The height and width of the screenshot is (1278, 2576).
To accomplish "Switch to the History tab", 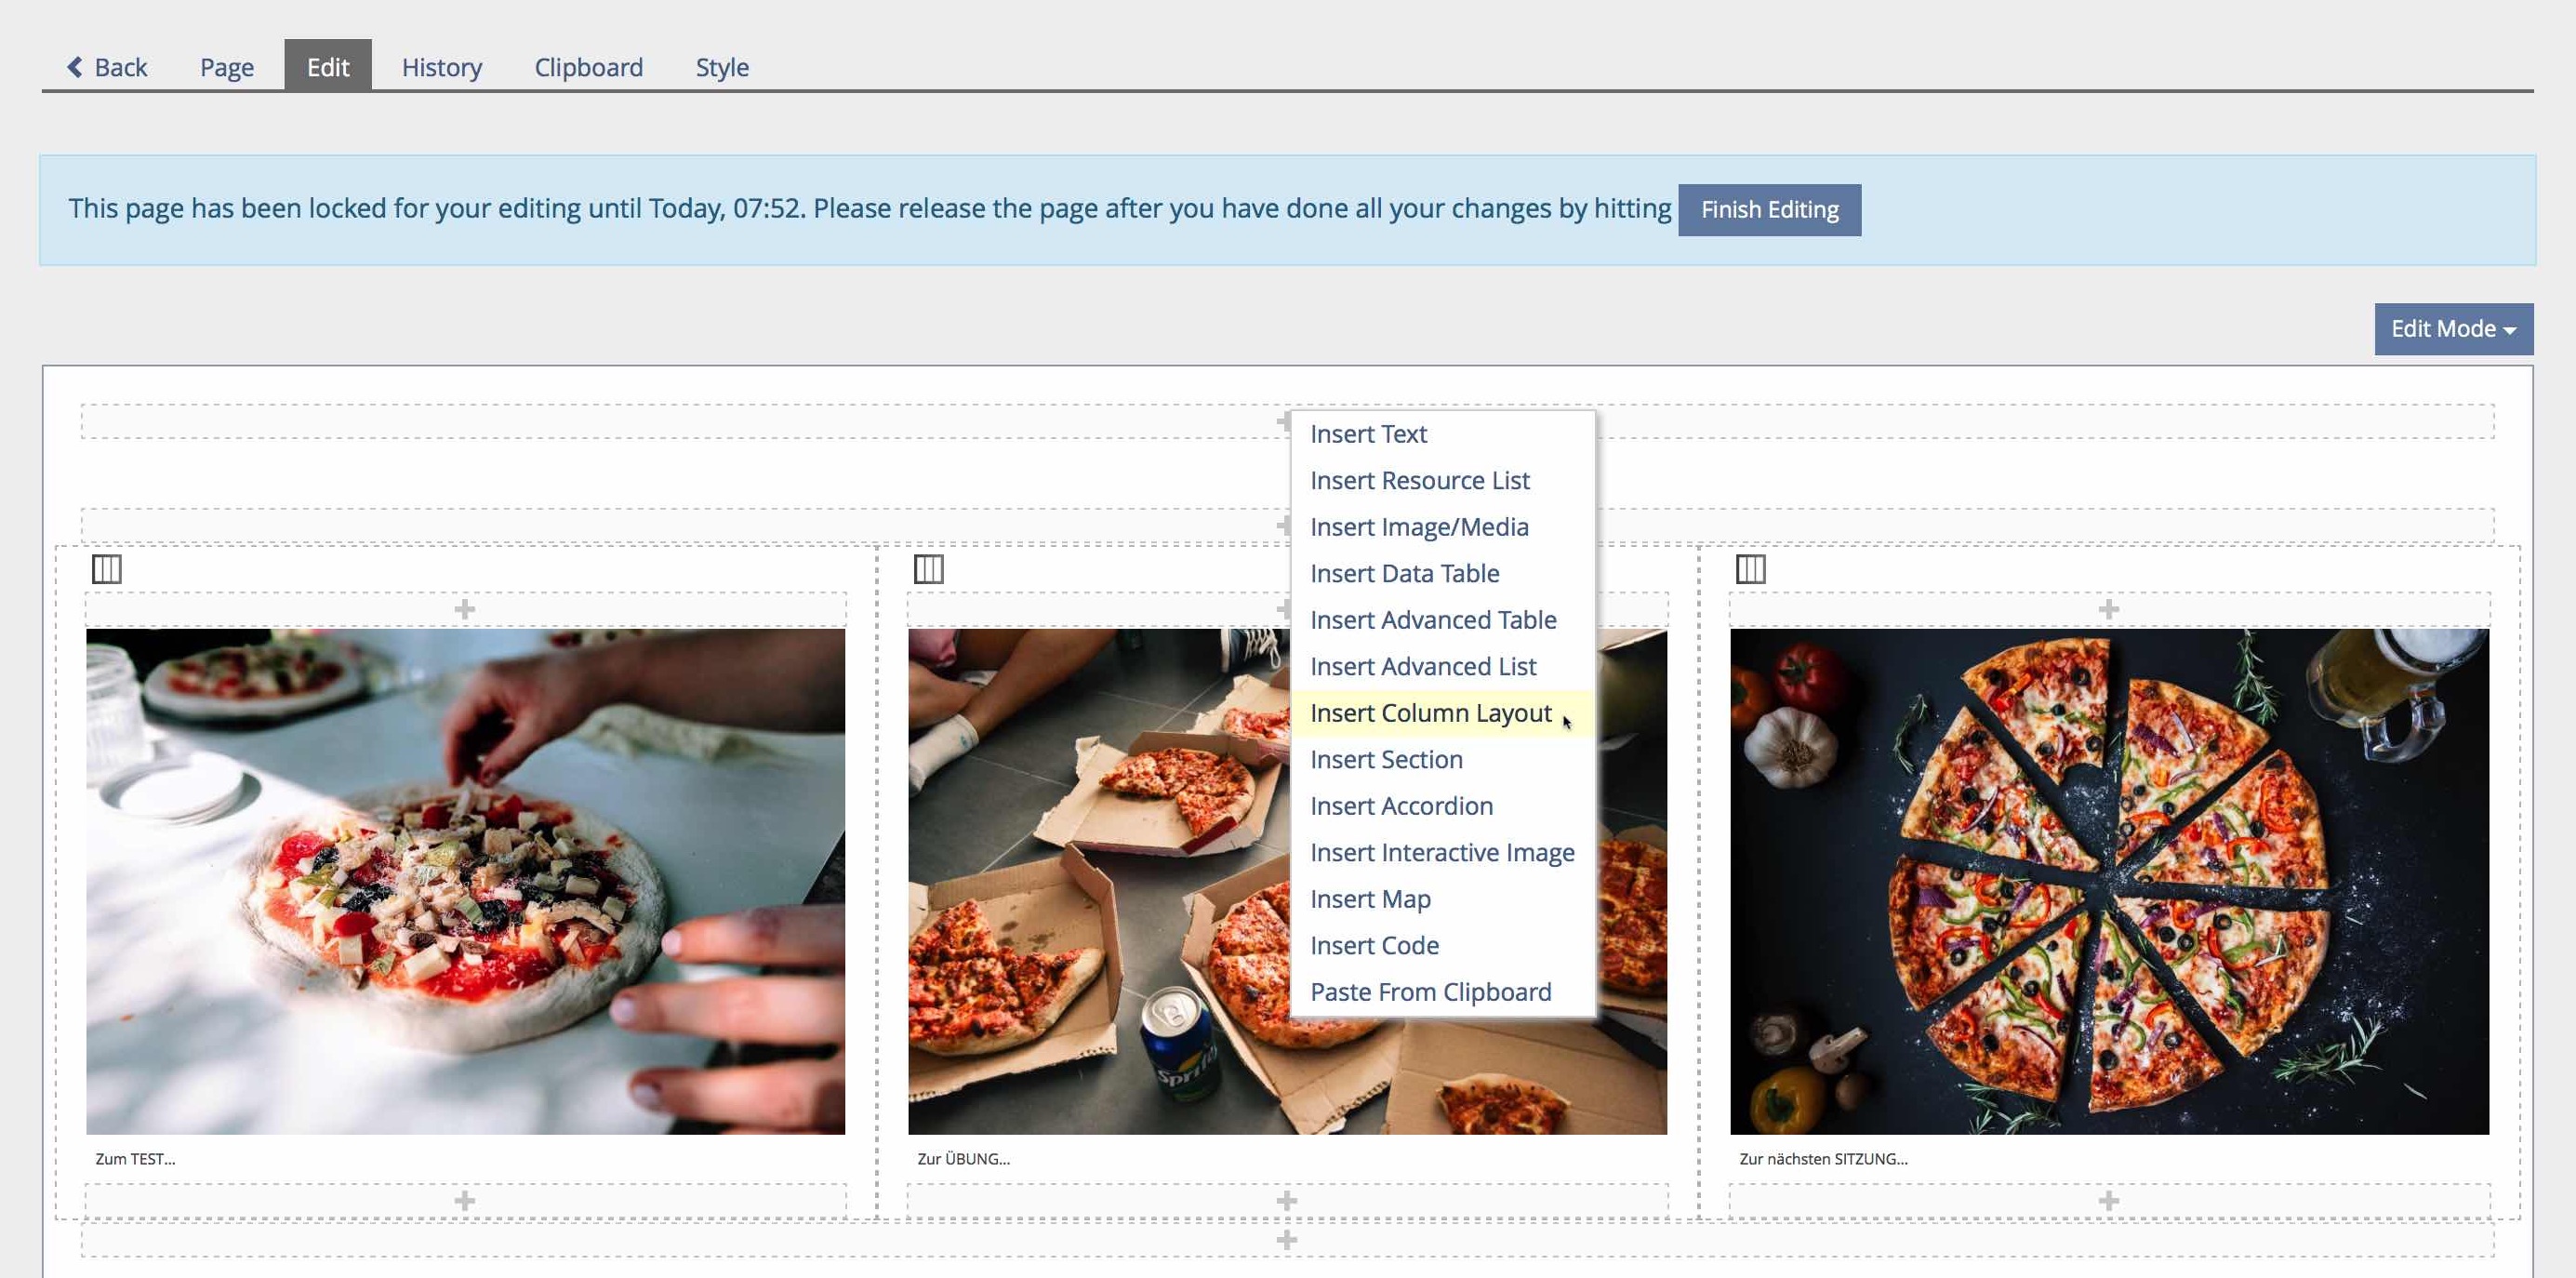I will point(442,67).
